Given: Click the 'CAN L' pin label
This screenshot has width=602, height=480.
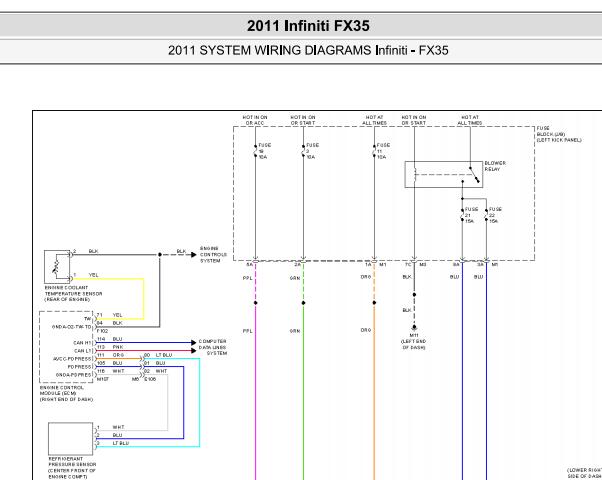Looking at the screenshot, I should tap(83, 351).
